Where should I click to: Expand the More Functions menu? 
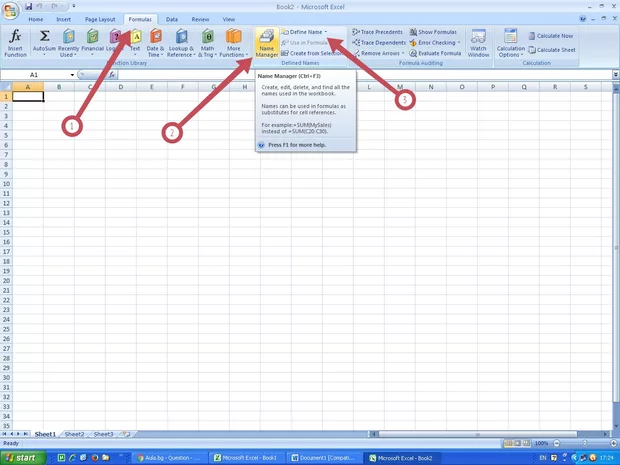click(x=233, y=43)
